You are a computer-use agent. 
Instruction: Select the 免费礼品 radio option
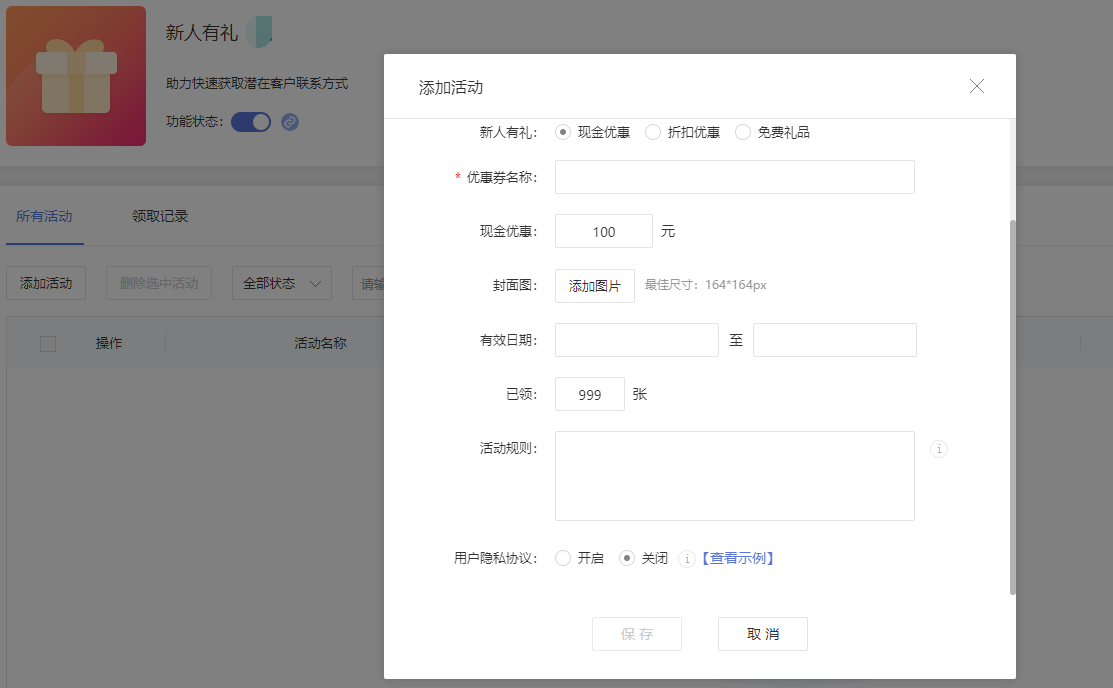tap(743, 130)
